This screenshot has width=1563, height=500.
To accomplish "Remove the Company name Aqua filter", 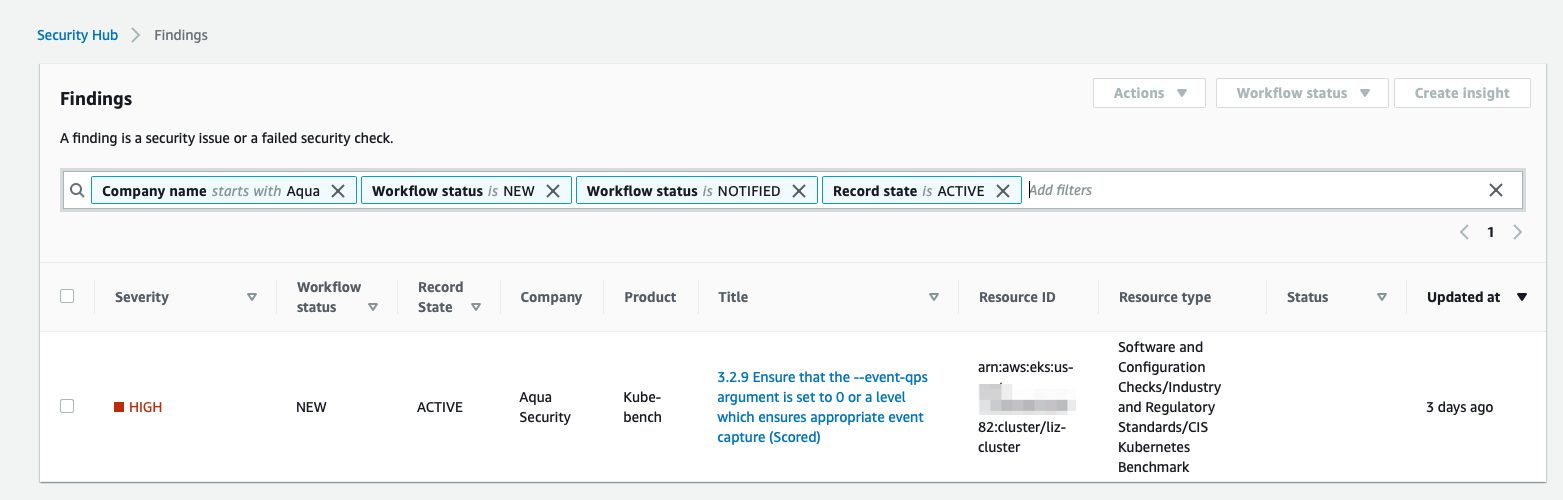I will point(338,191).
